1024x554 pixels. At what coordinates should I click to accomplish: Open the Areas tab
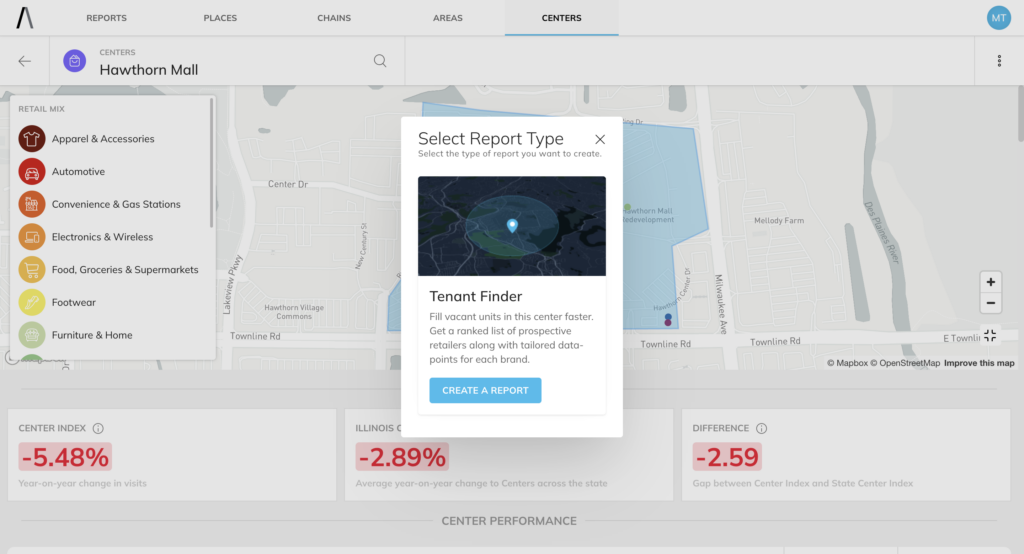pyautogui.click(x=447, y=18)
